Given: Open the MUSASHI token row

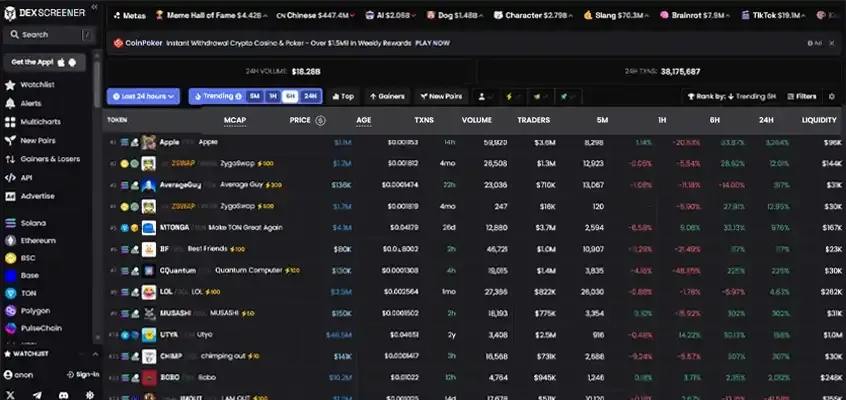Looking at the screenshot, I should pos(474,313).
